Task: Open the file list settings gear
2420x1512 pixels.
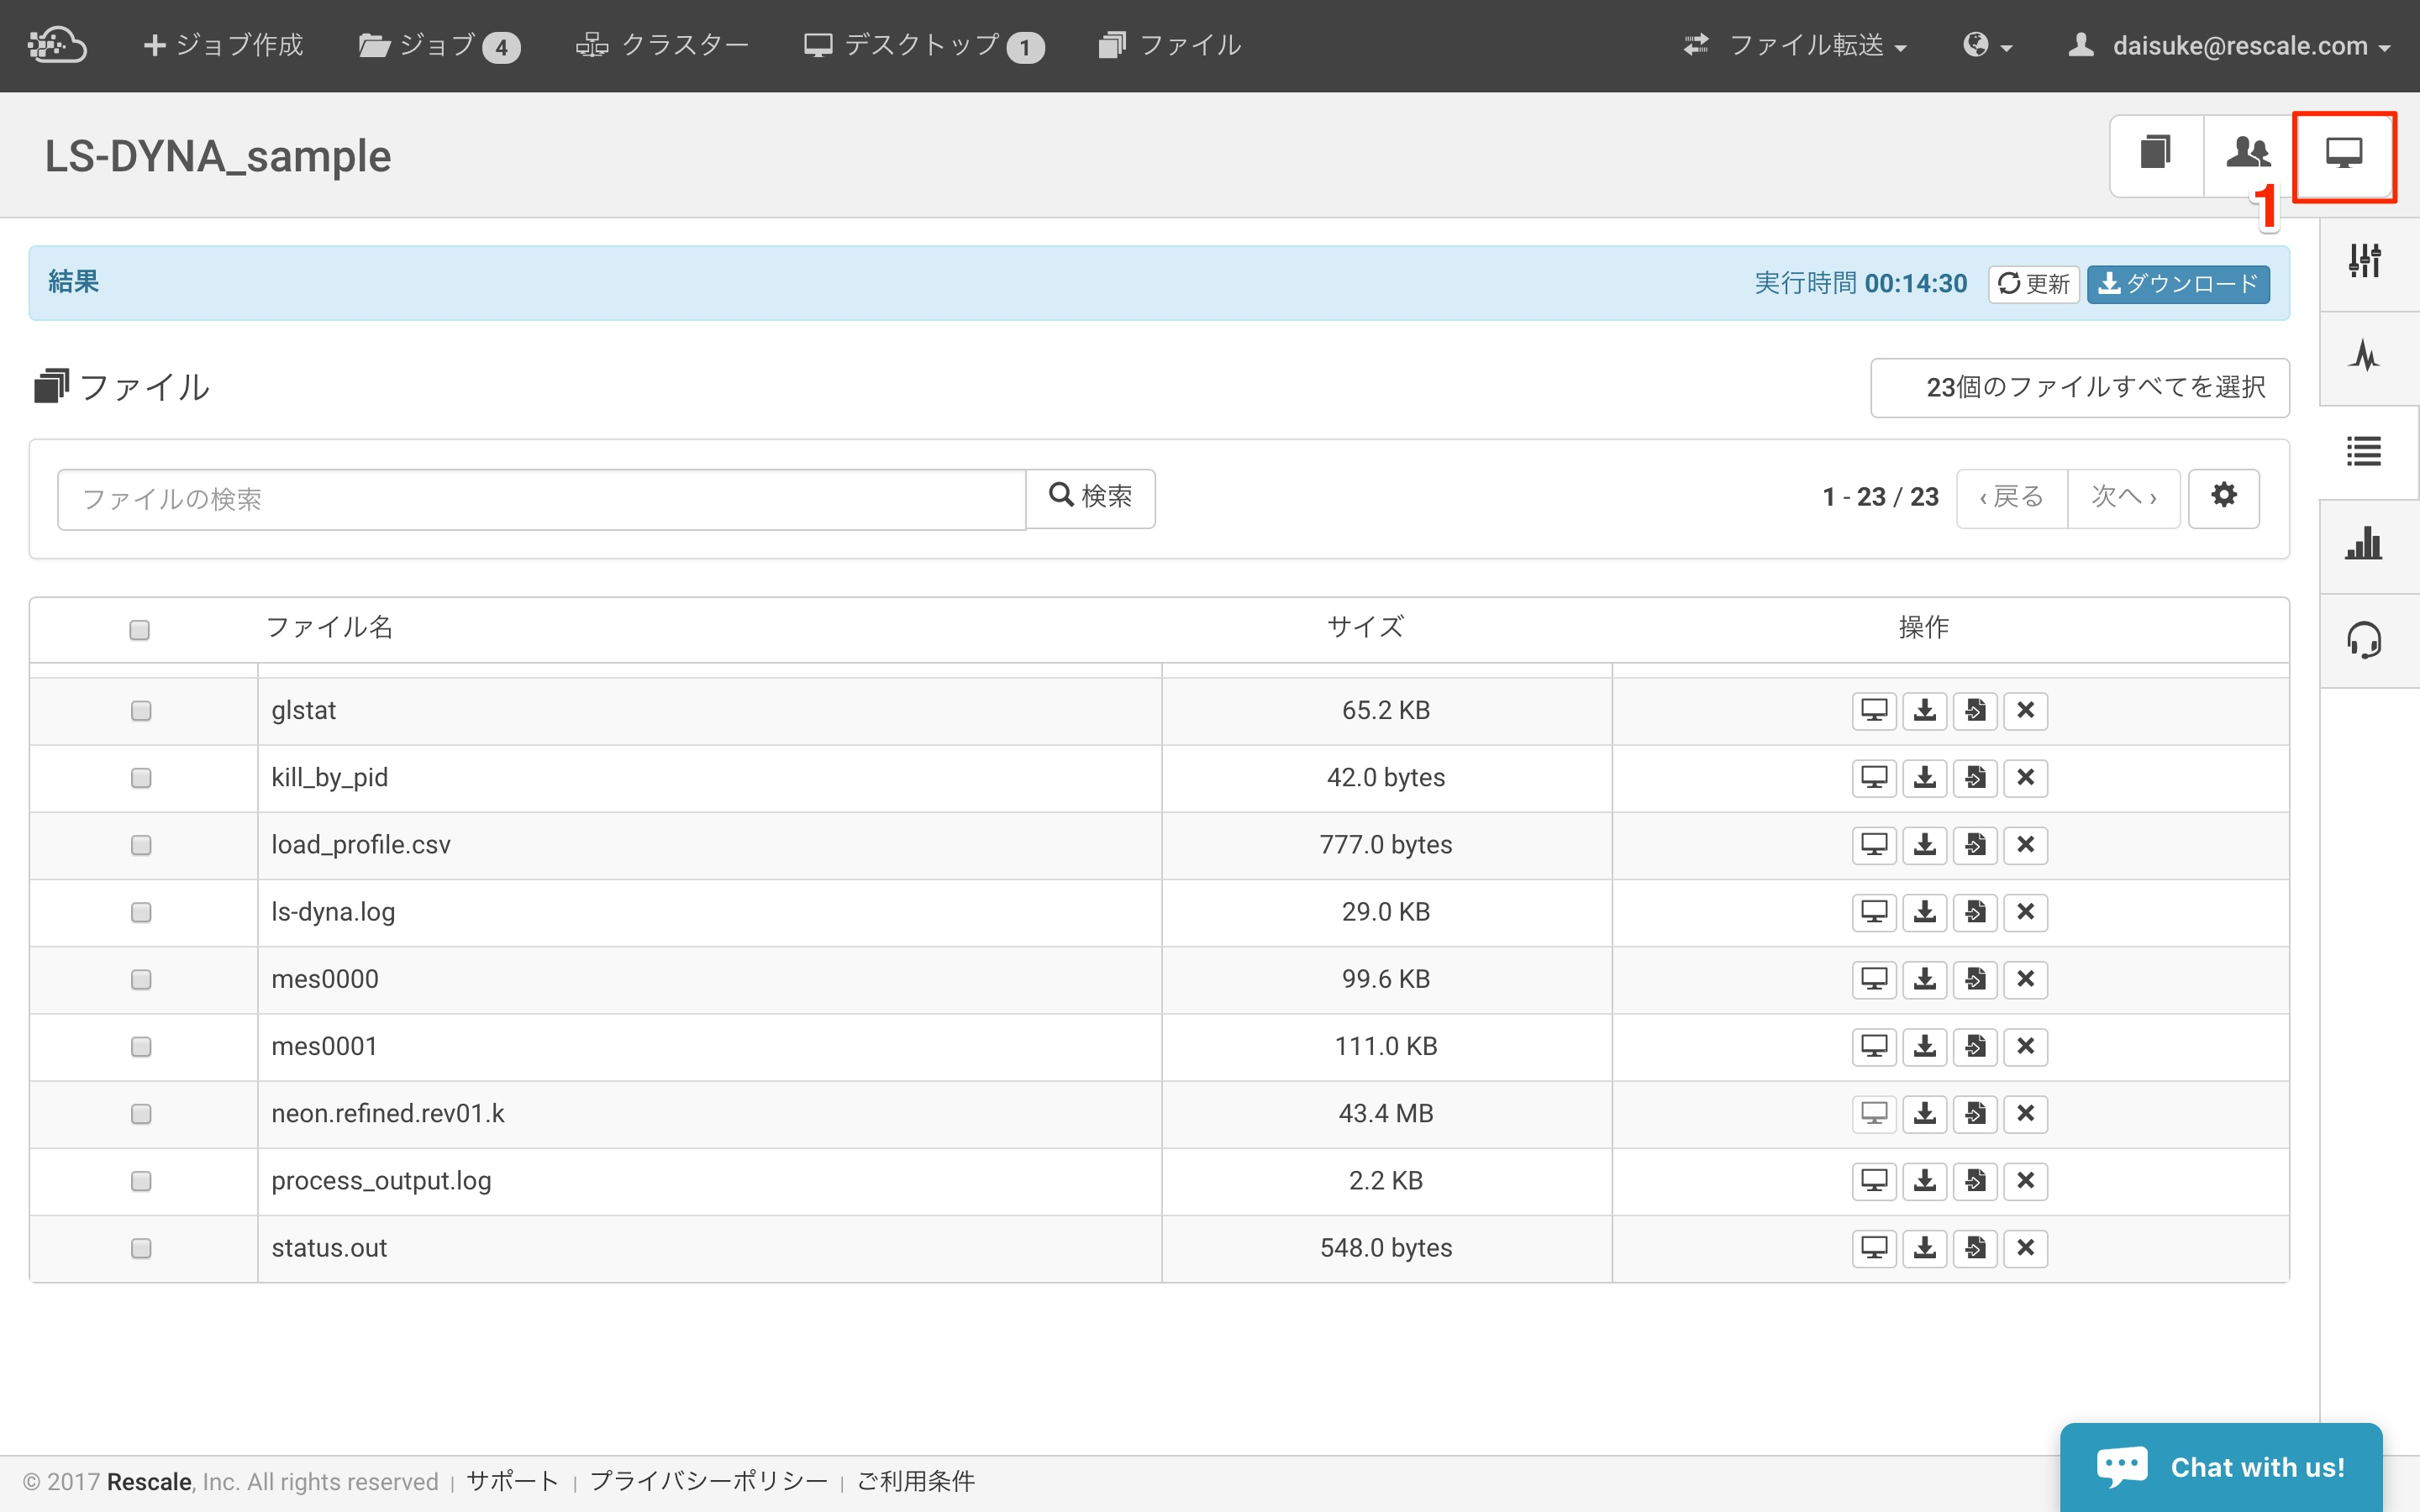Action: click(x=2224, y=497)
